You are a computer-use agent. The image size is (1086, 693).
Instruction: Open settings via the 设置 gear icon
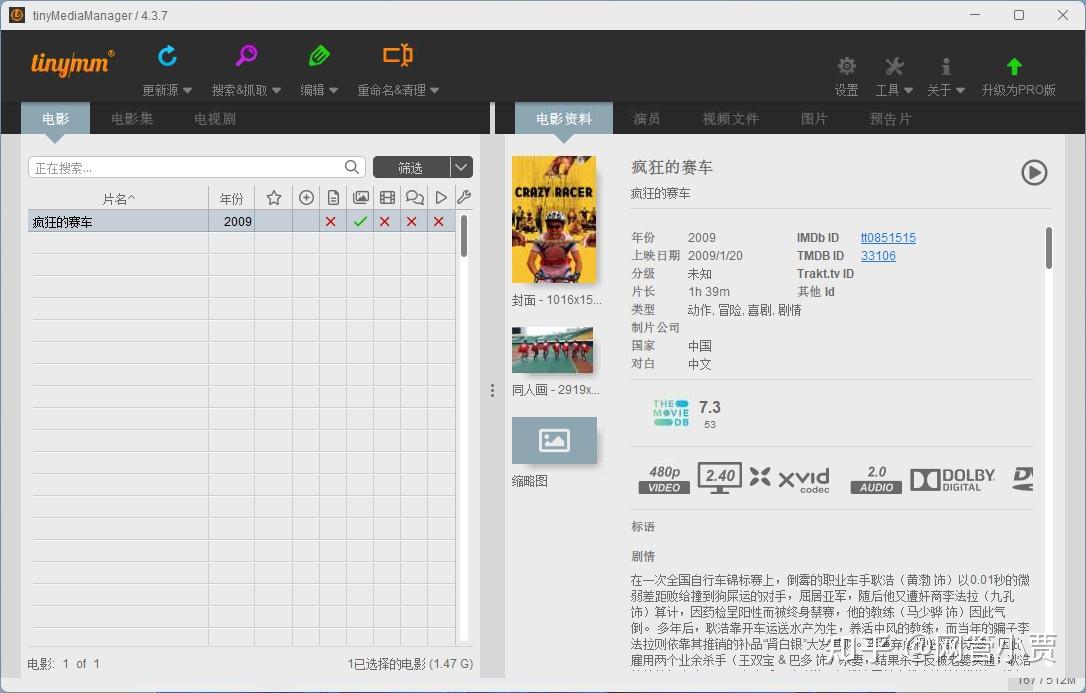pyautogui.click(x=846, y=65)
